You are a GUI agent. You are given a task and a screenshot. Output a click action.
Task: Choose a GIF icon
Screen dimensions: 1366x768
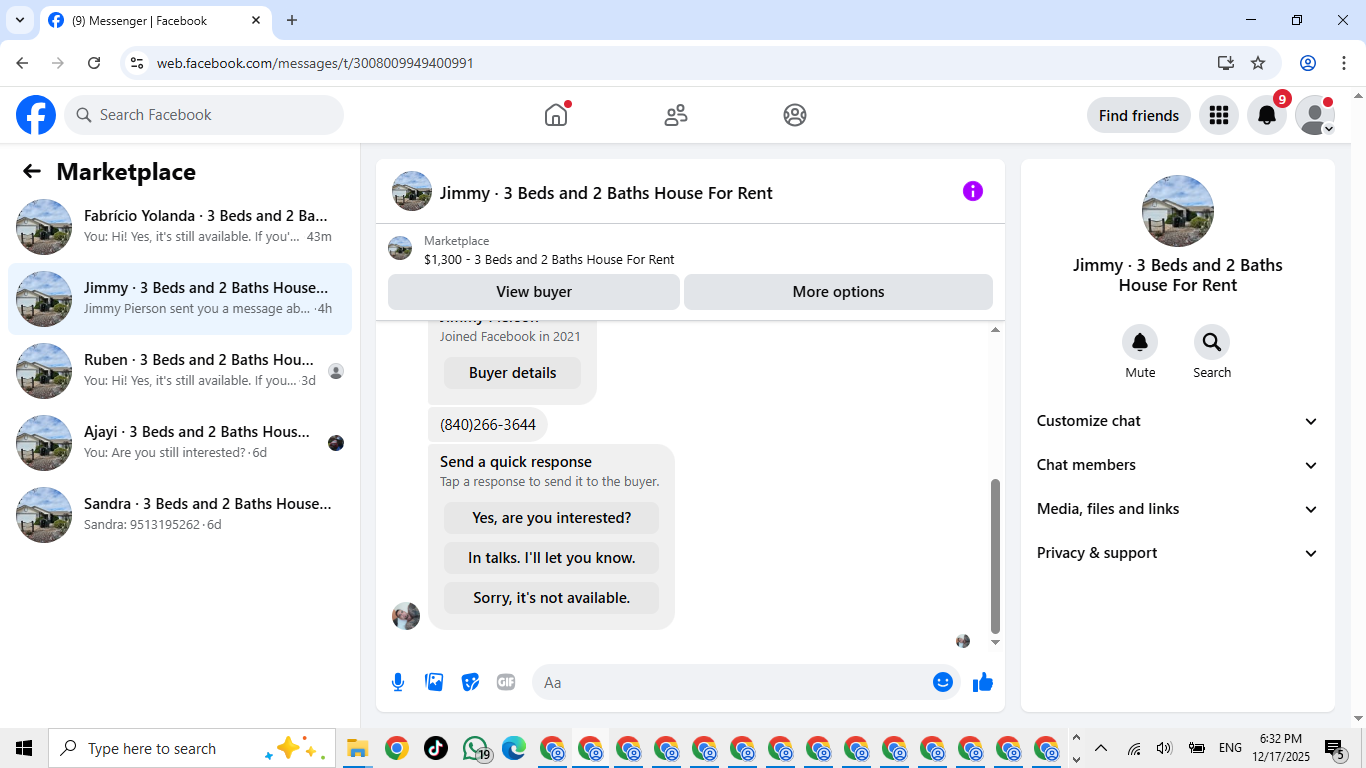click(506, 682)
